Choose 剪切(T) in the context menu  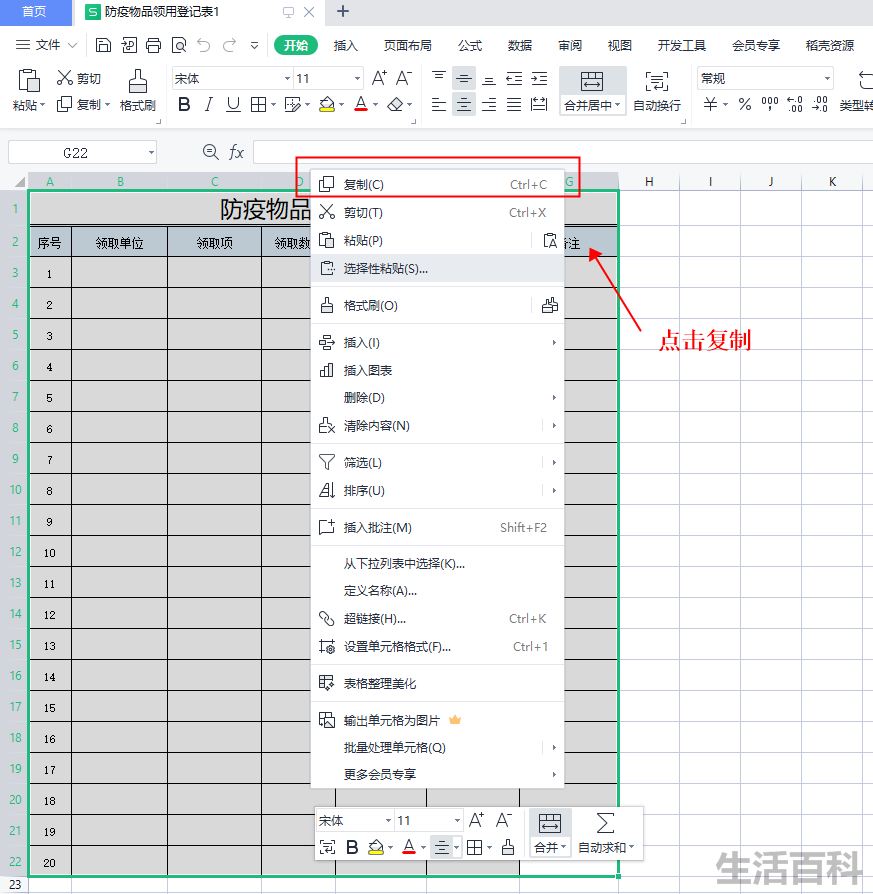tap(437, 213)
